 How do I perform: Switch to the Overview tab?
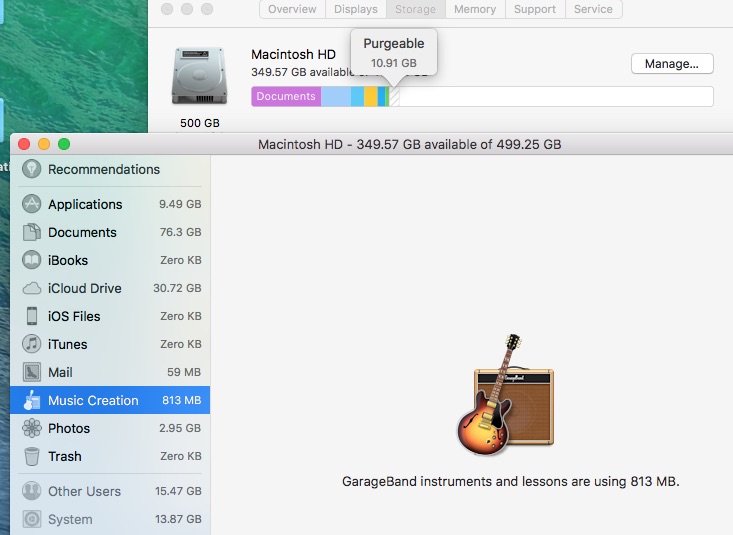[x=292, y=9]
